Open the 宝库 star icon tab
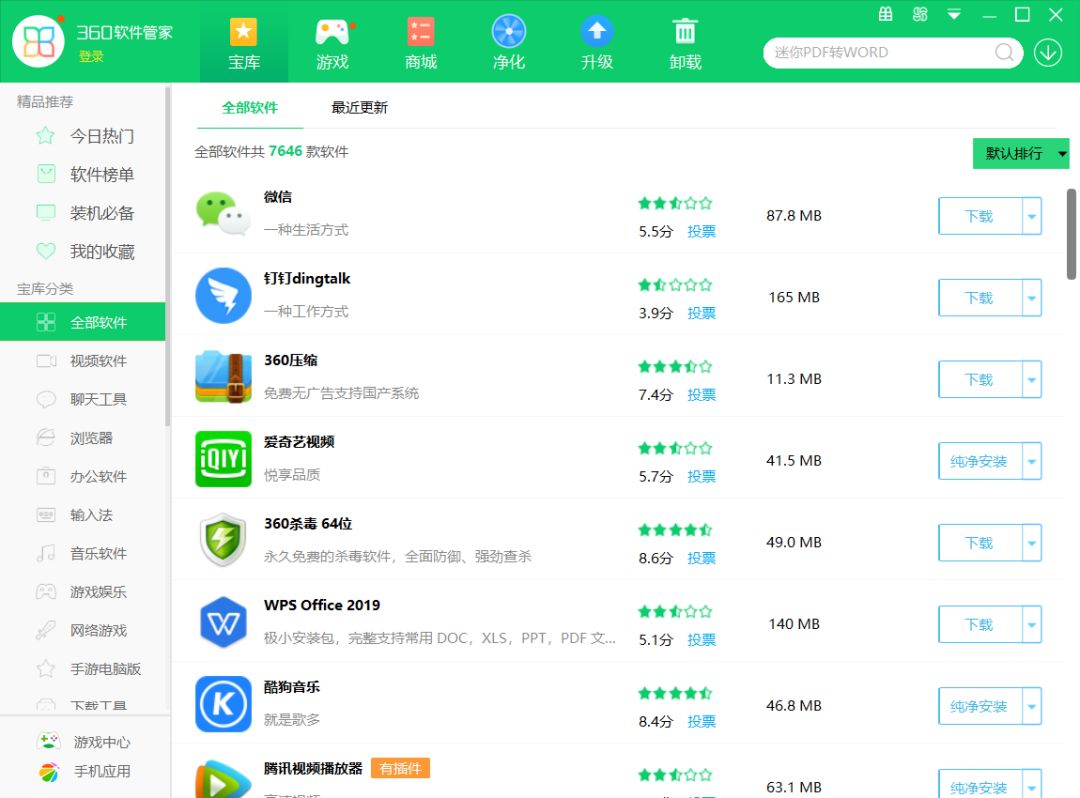Image resolution: width=1080 pixels, height=798 pixels. pyautogui.click(x=243, y=43)
